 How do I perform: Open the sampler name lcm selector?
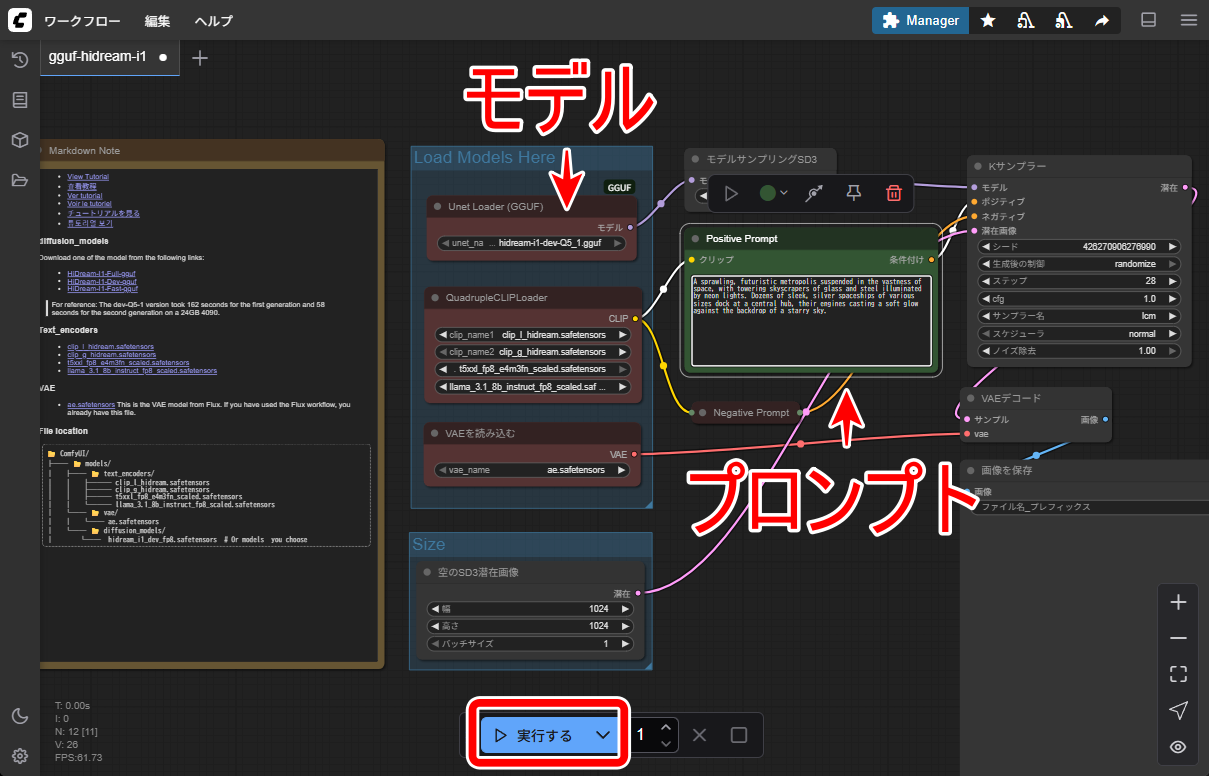1079,315
